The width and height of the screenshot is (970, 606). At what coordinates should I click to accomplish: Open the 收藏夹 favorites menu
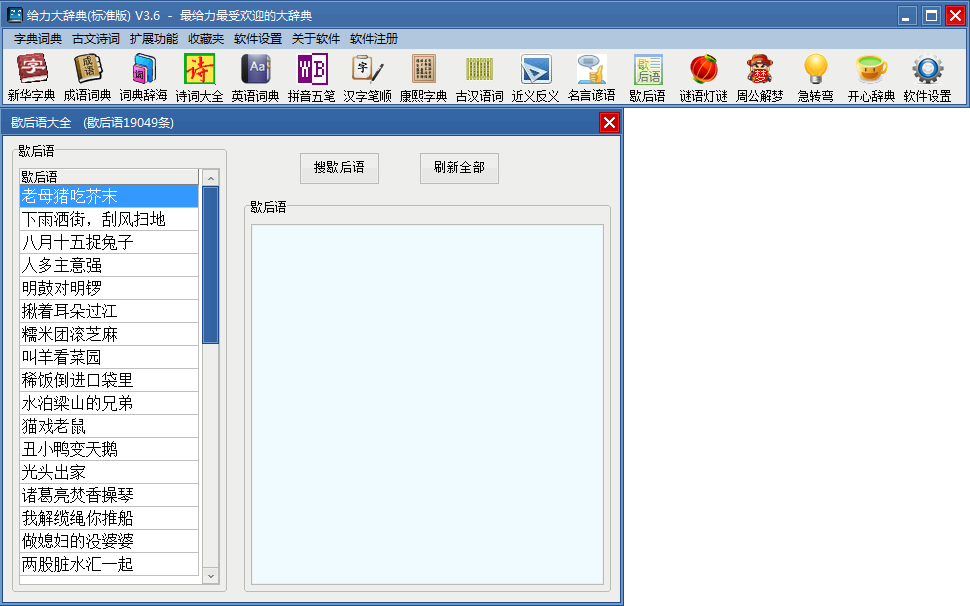(206, 39)
